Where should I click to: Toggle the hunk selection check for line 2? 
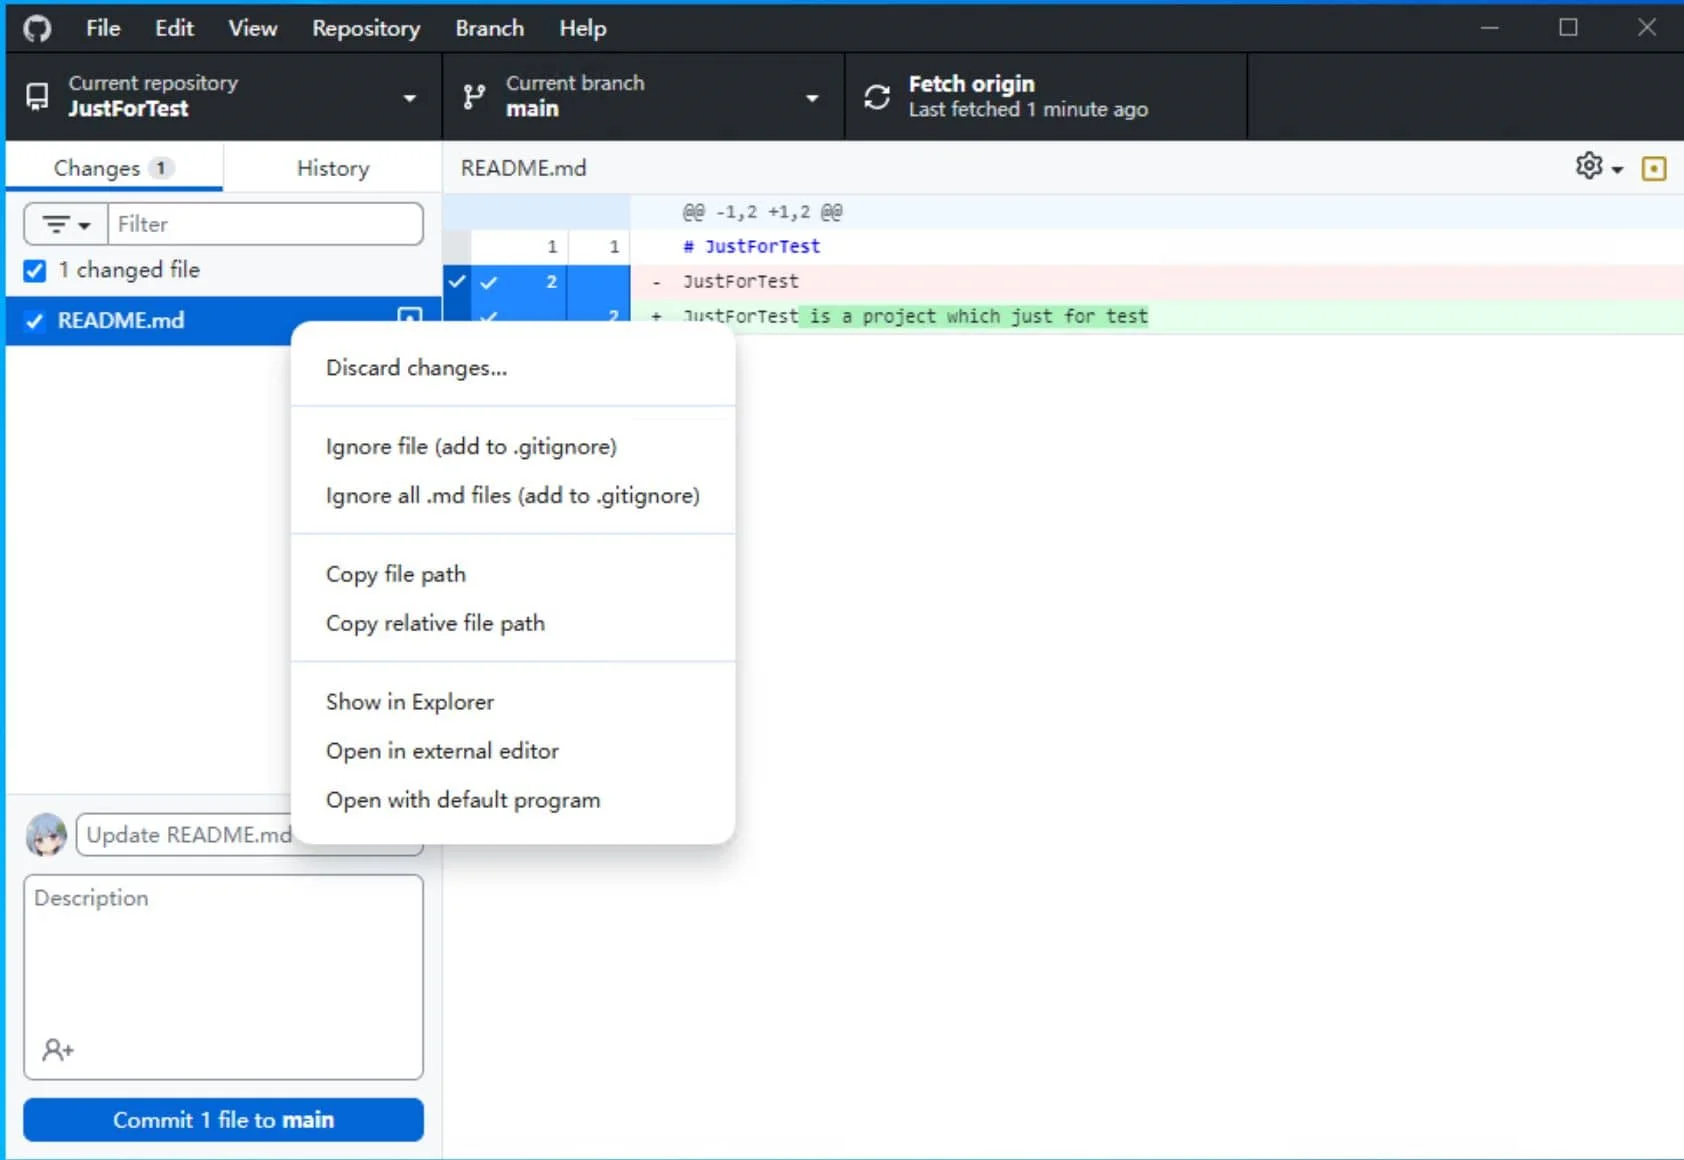tap(457, 281)
